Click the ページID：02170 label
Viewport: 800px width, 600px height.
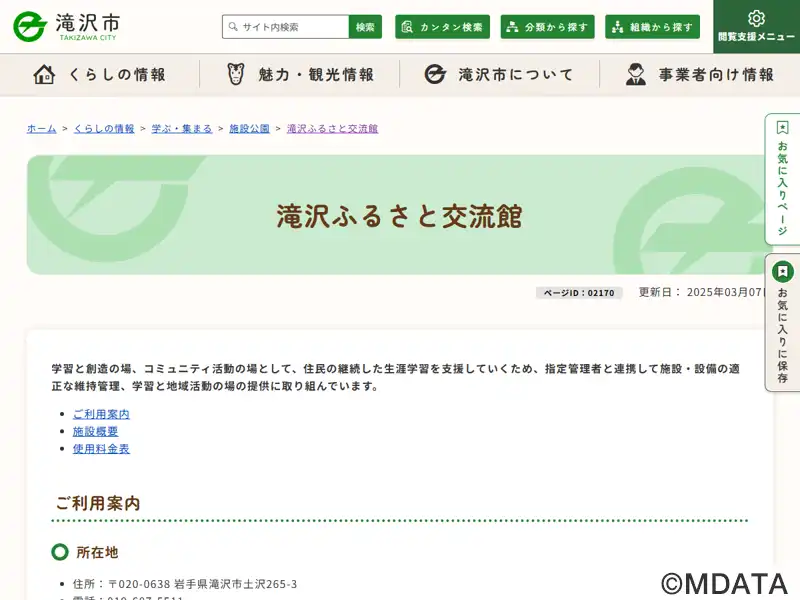(x=579, y=293)
